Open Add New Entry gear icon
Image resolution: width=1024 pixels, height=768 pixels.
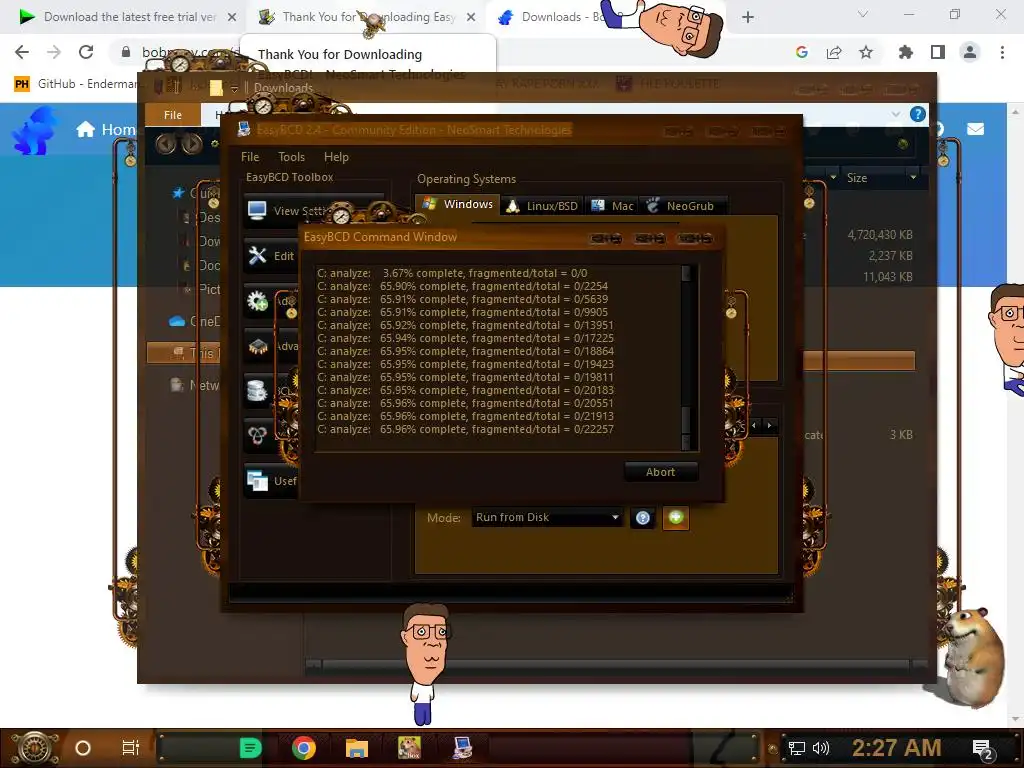257,300
